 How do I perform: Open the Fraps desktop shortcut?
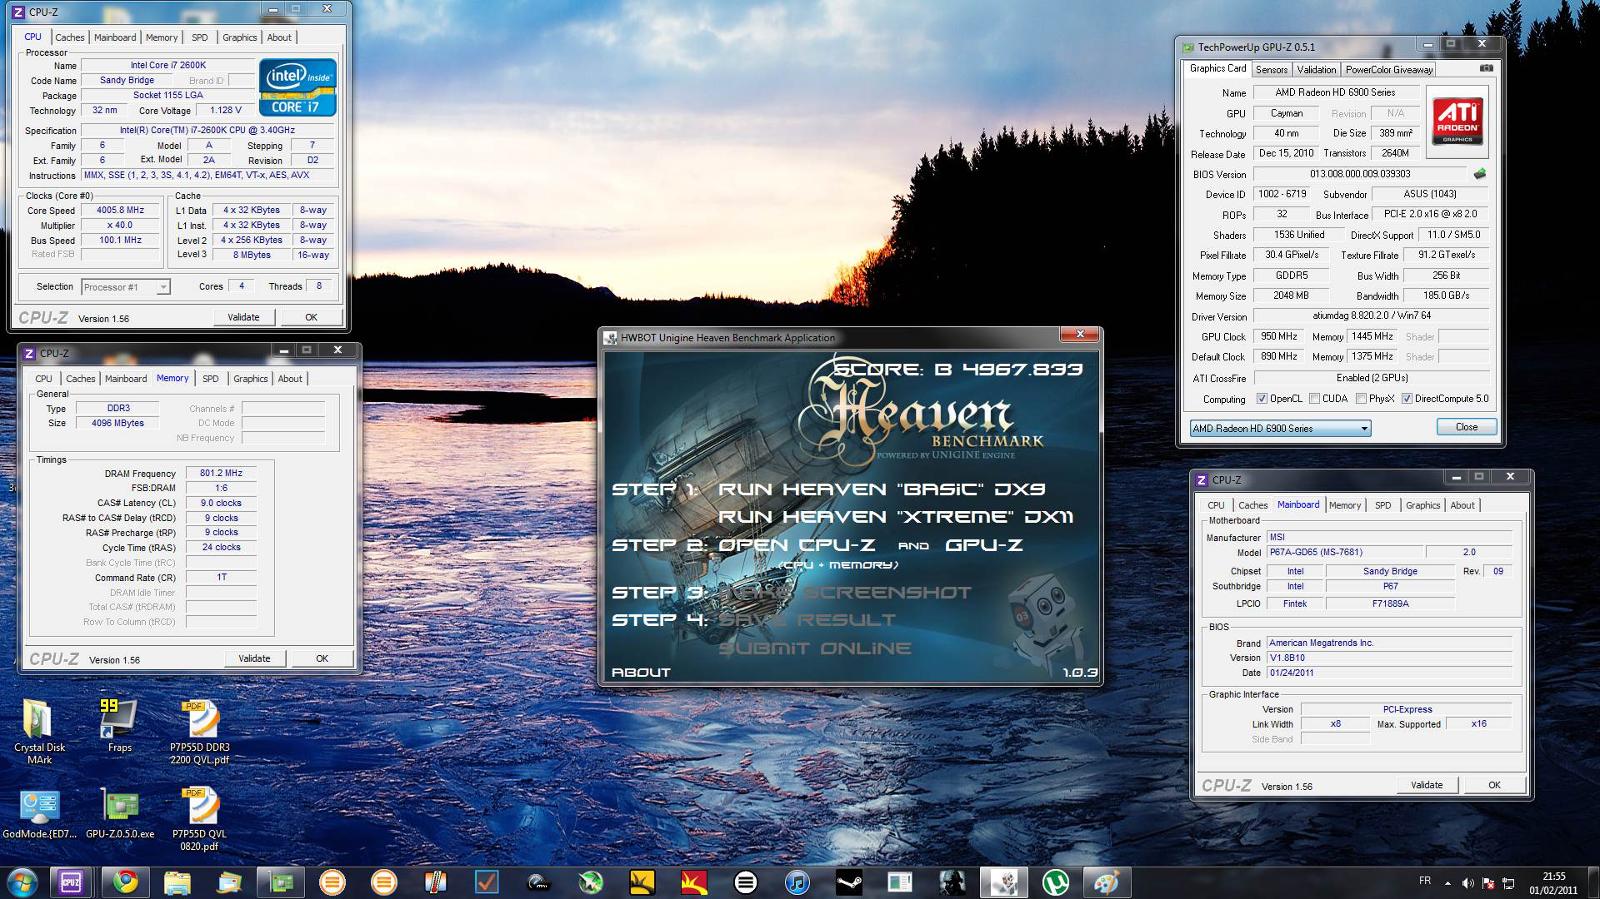point(119,726)
